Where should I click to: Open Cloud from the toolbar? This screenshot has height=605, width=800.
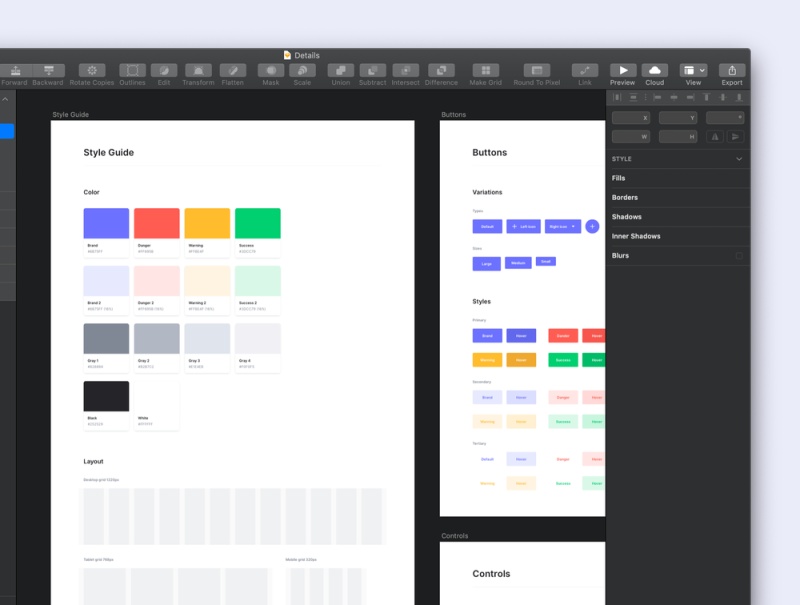(x=654, y=70)
